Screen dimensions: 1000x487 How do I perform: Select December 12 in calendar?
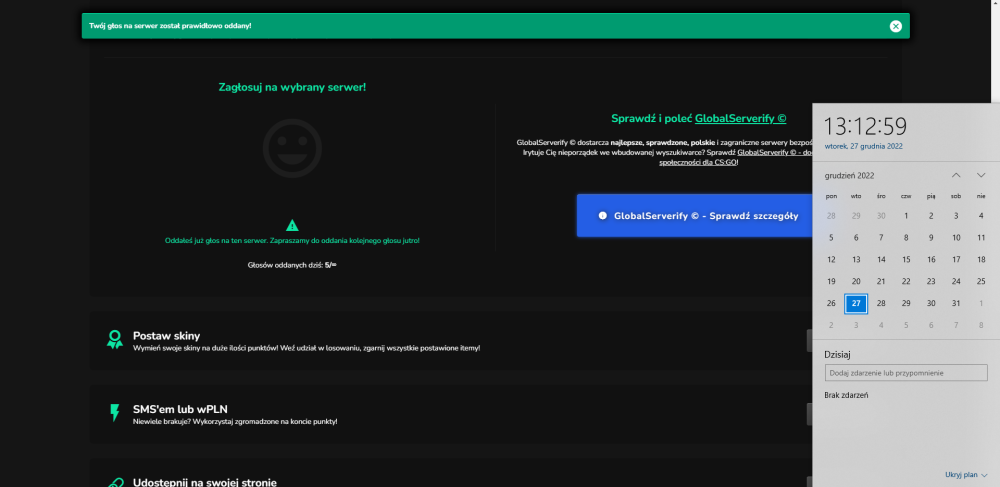pyautogui.click(x=831, y=259)
